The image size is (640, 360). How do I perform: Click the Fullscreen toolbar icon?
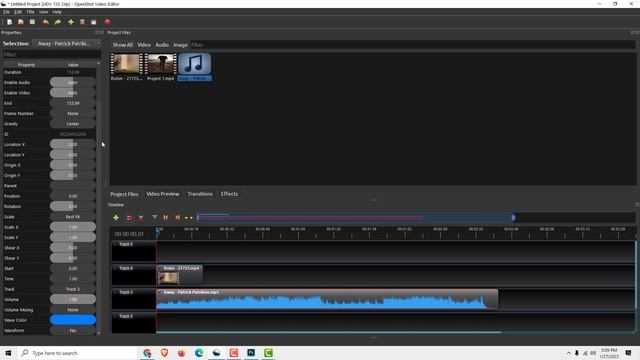pyautogui.click(x=93, y=22)
